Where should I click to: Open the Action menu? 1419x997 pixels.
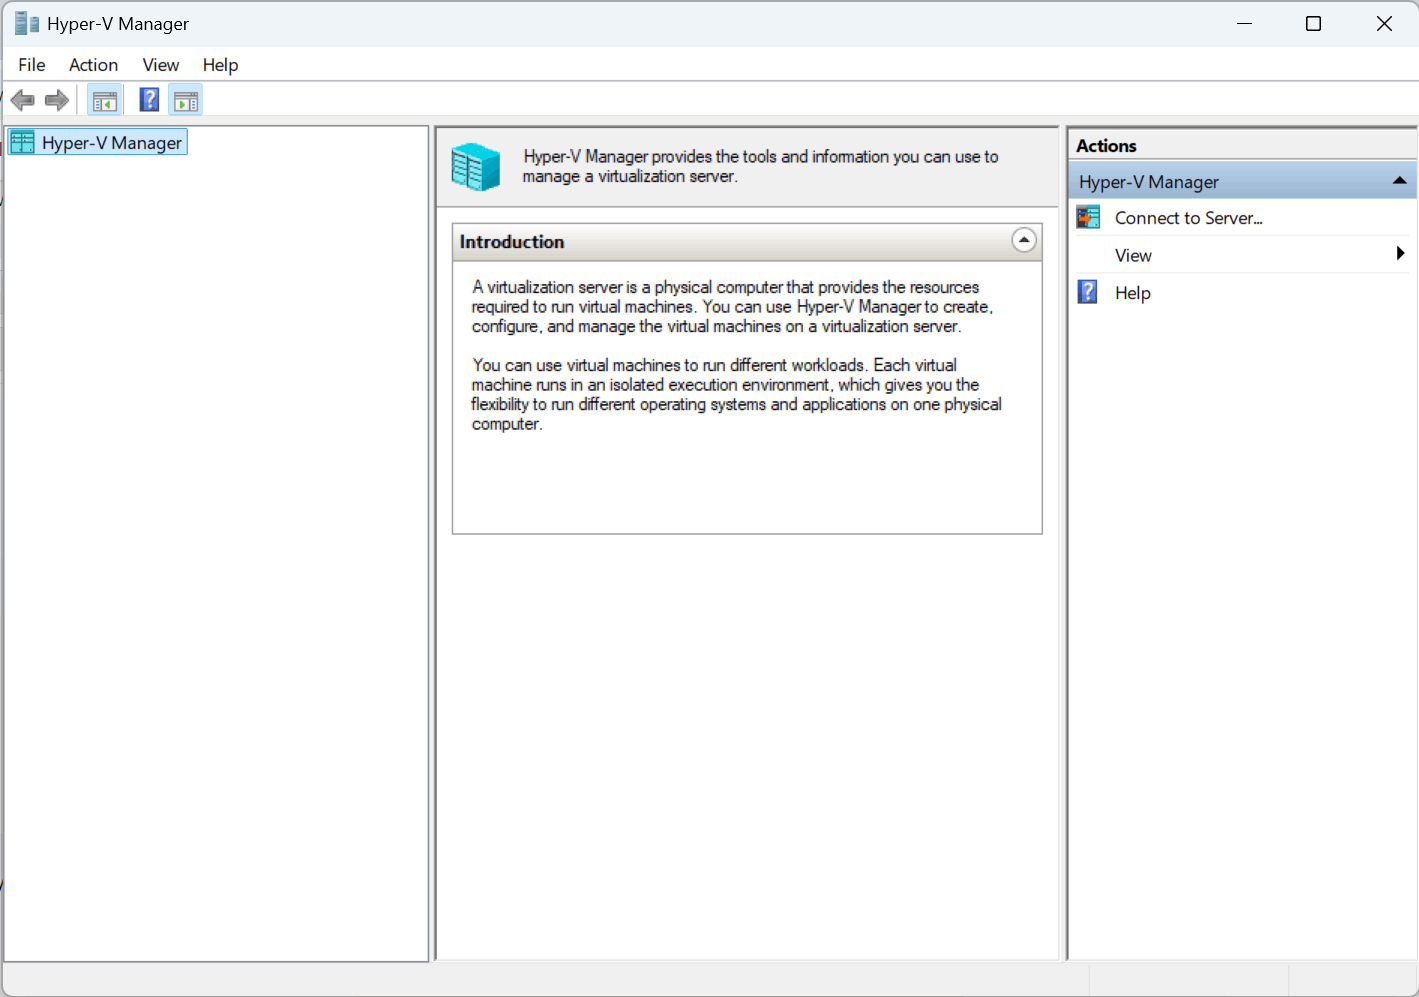93,65
